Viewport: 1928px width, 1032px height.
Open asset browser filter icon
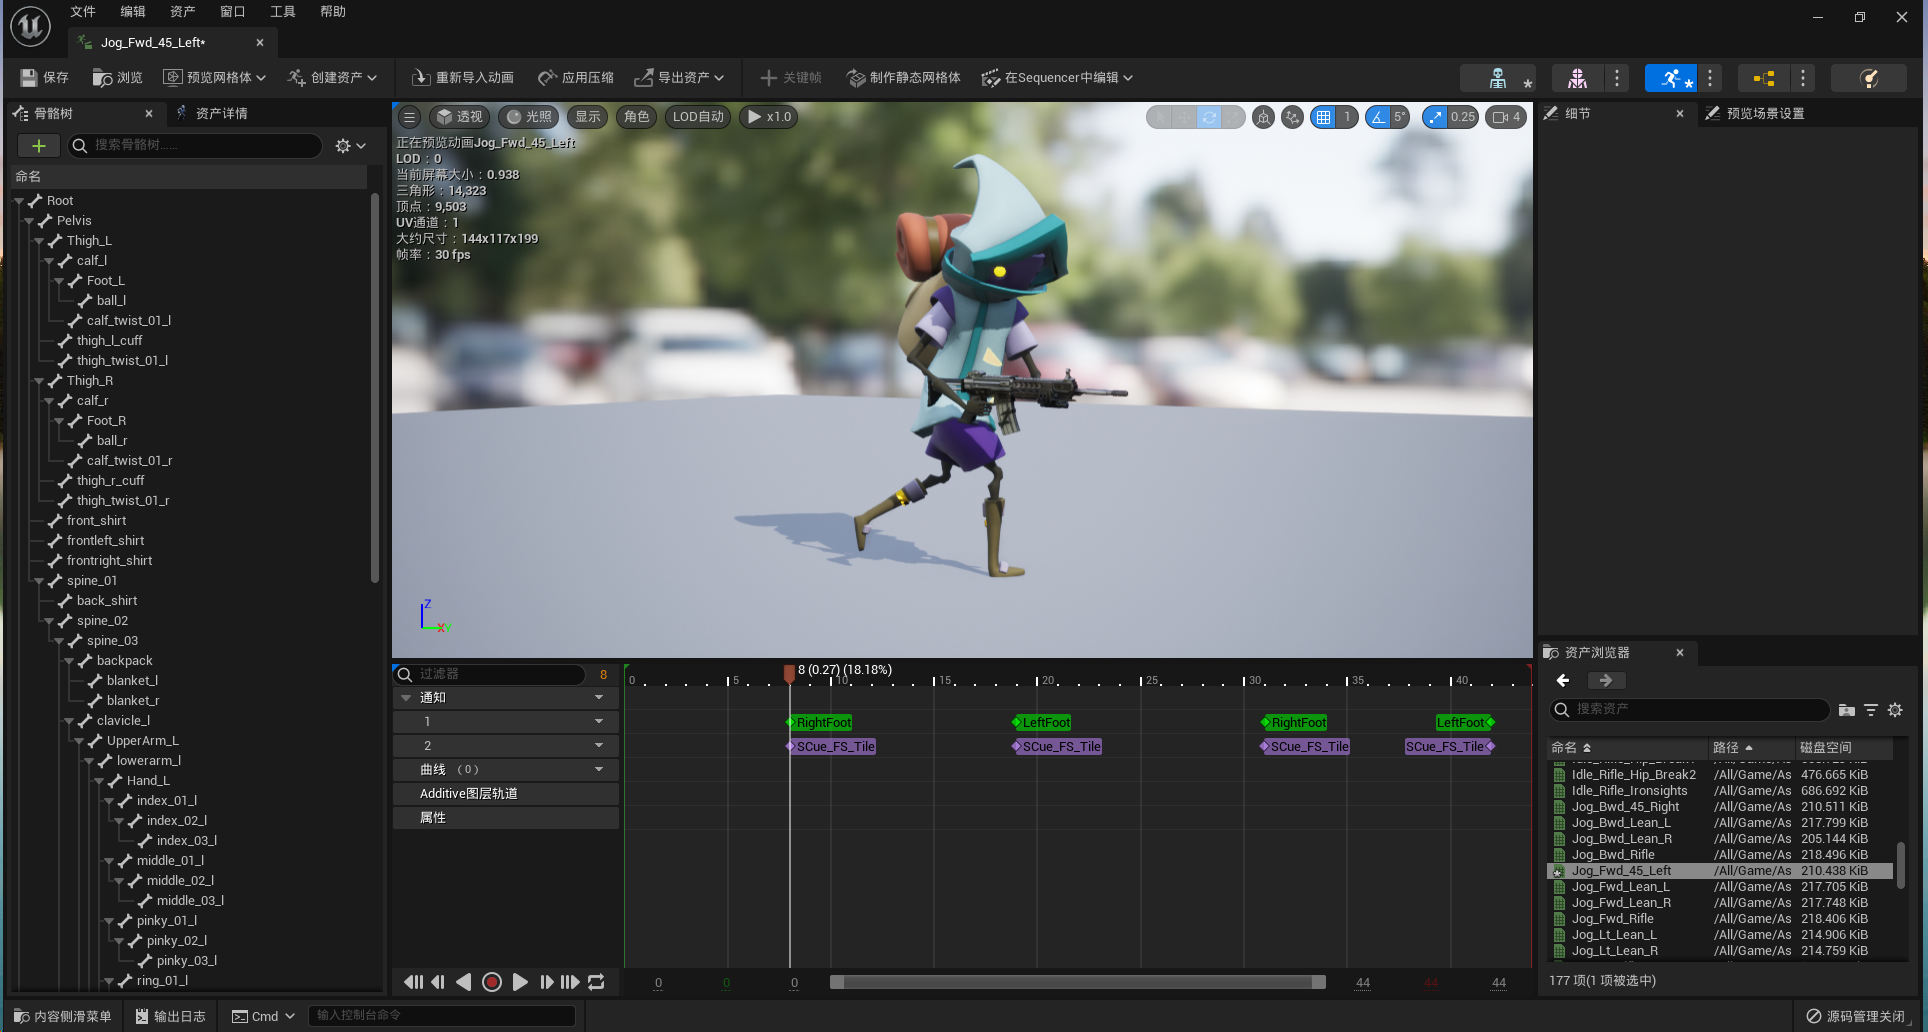(1871, 710)
